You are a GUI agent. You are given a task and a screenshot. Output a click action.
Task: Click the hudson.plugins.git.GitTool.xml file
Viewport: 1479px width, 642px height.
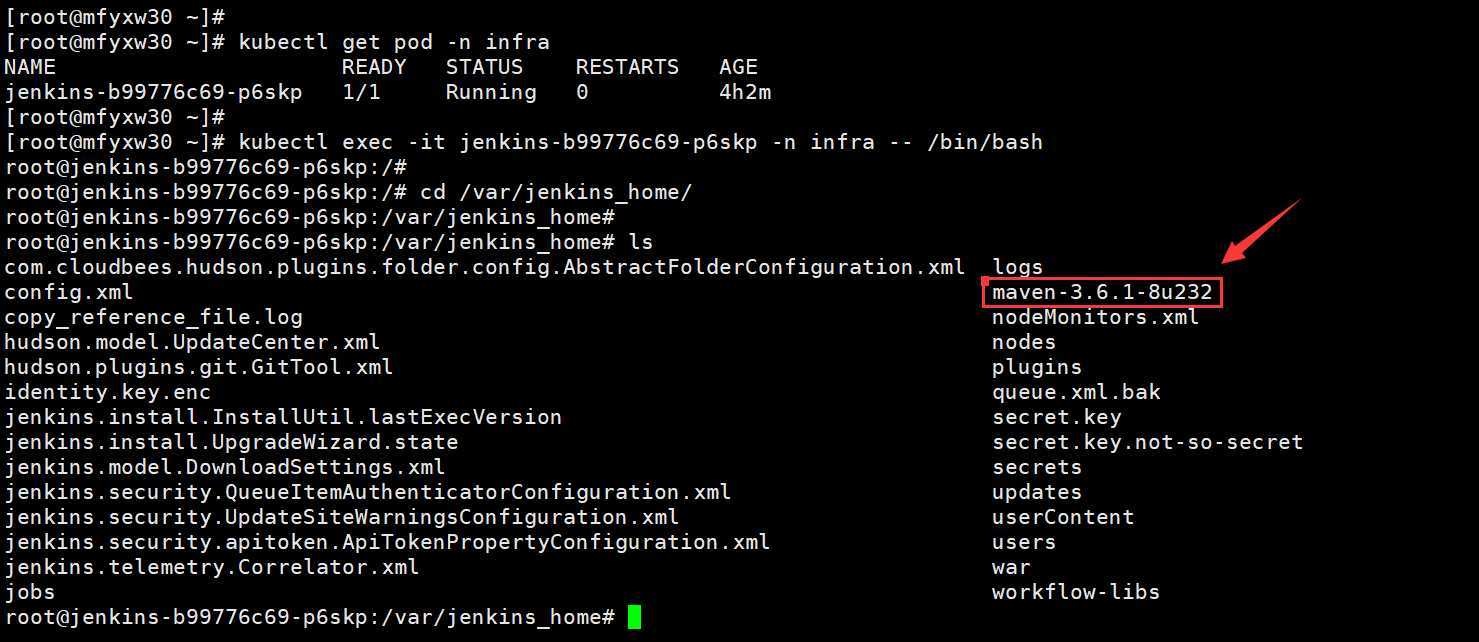[199, 367]
